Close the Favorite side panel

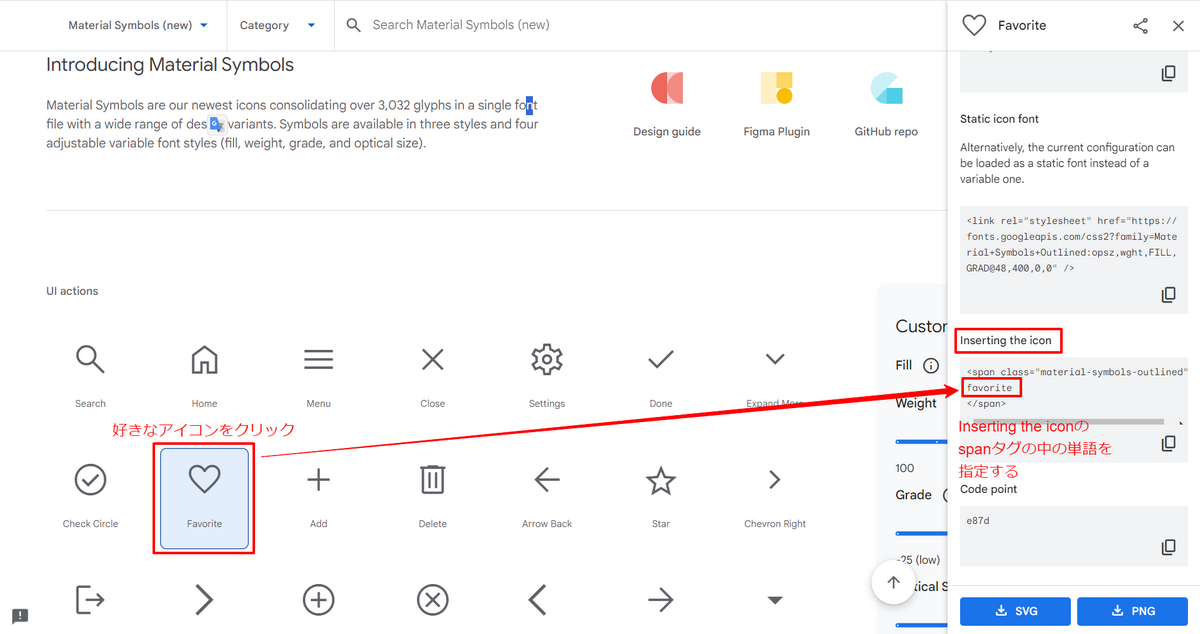pyautogui.click(x=1178, y=26)
